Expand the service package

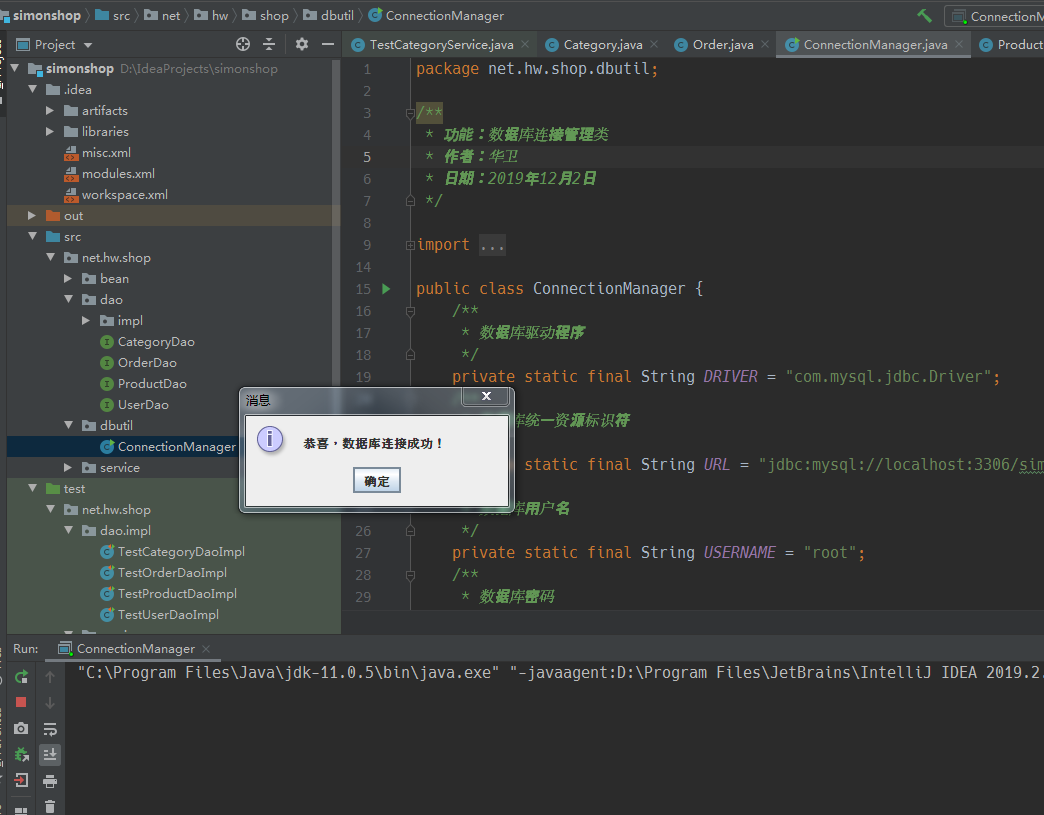pyautogui.click(x=68, y=467)
